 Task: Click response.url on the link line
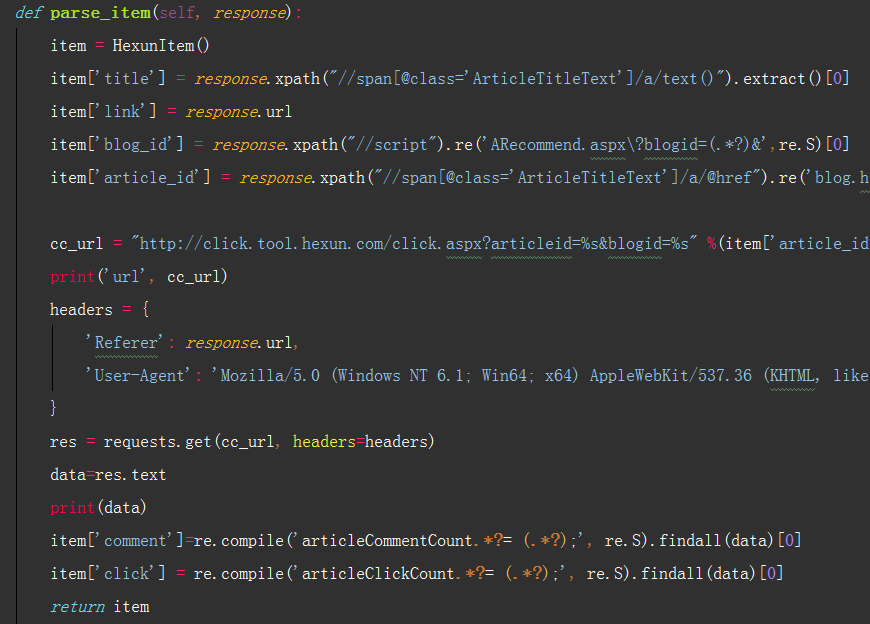(x=239, y=111)
